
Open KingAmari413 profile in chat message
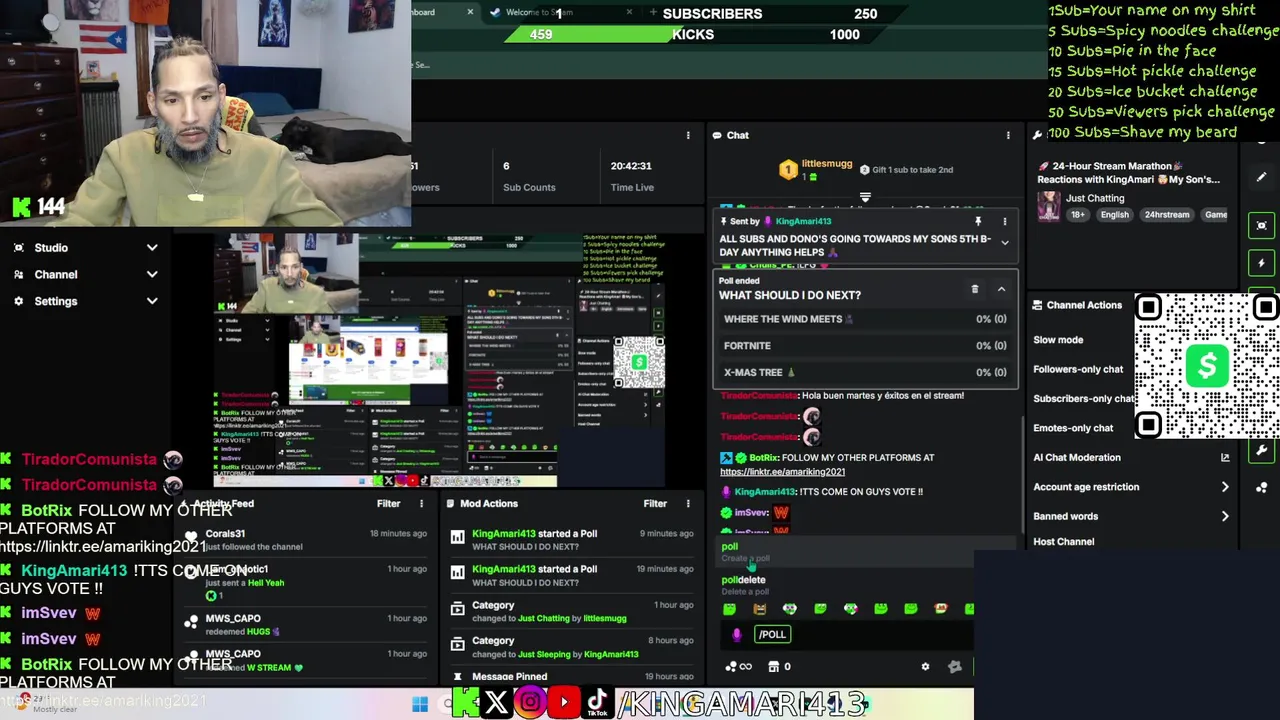pos(765,492)
